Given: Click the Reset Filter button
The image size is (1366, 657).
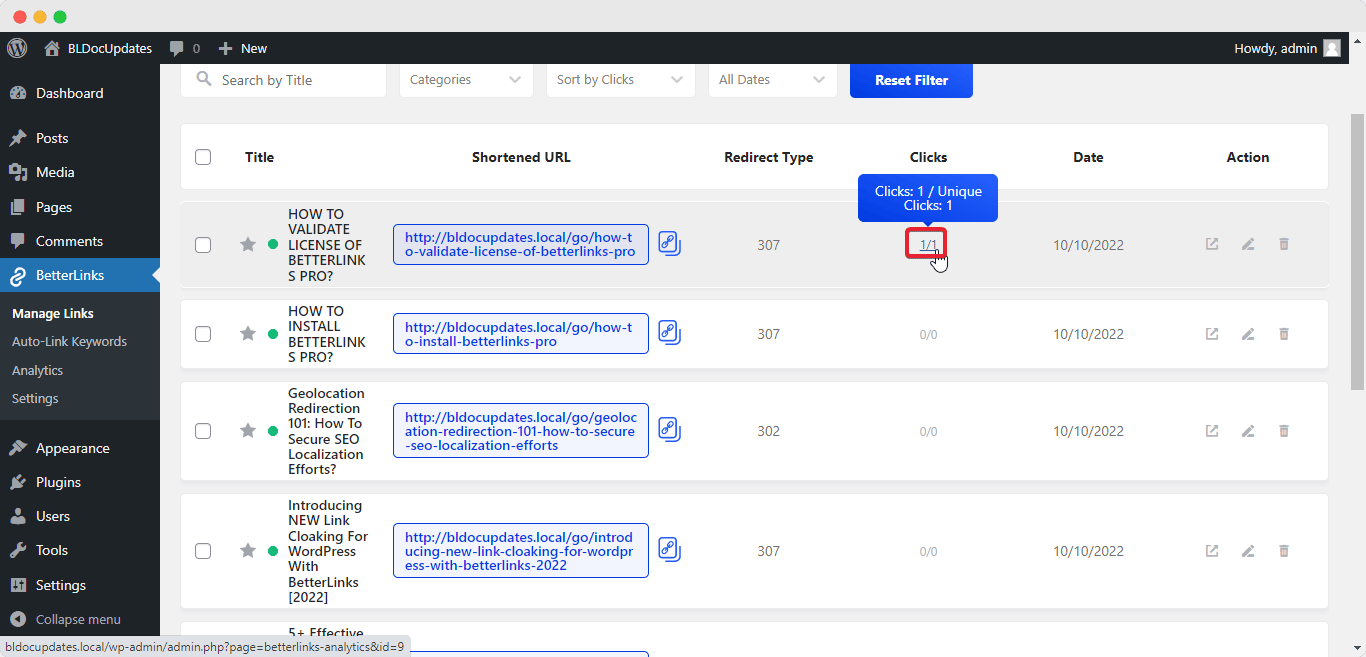Looking at the screenshot, I should 911,80.
